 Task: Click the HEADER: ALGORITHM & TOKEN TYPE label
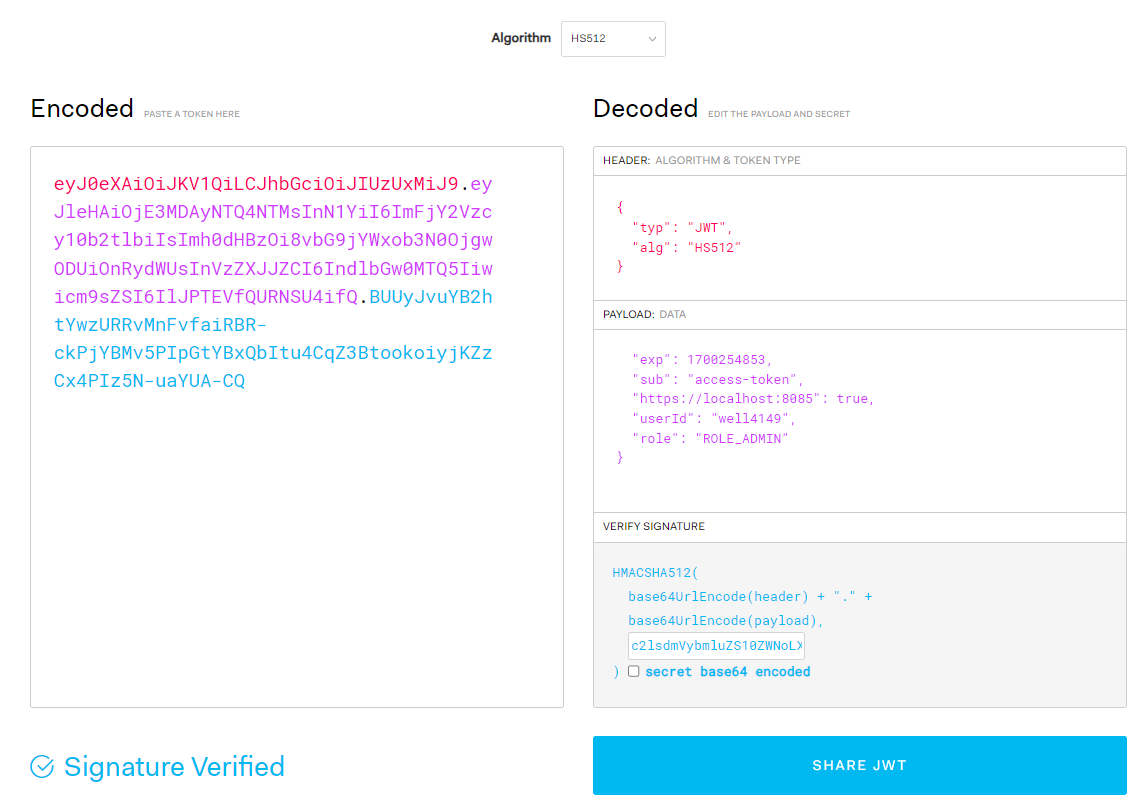701,160
